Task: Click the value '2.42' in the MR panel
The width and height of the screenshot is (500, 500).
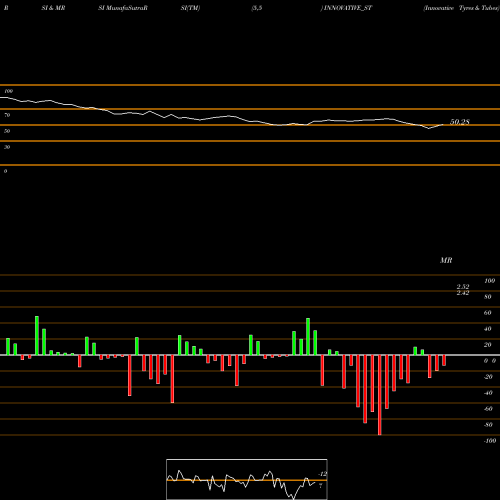Action: click(463, 293)
